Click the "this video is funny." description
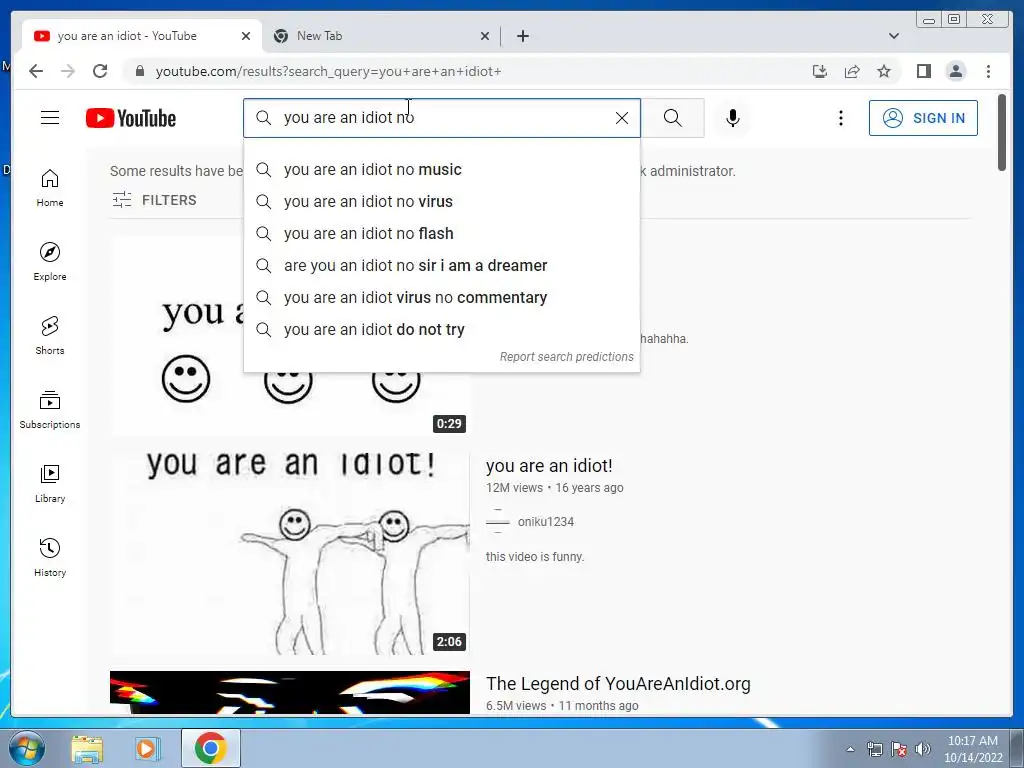This screenshot has width=1024, height=768. 535,557
